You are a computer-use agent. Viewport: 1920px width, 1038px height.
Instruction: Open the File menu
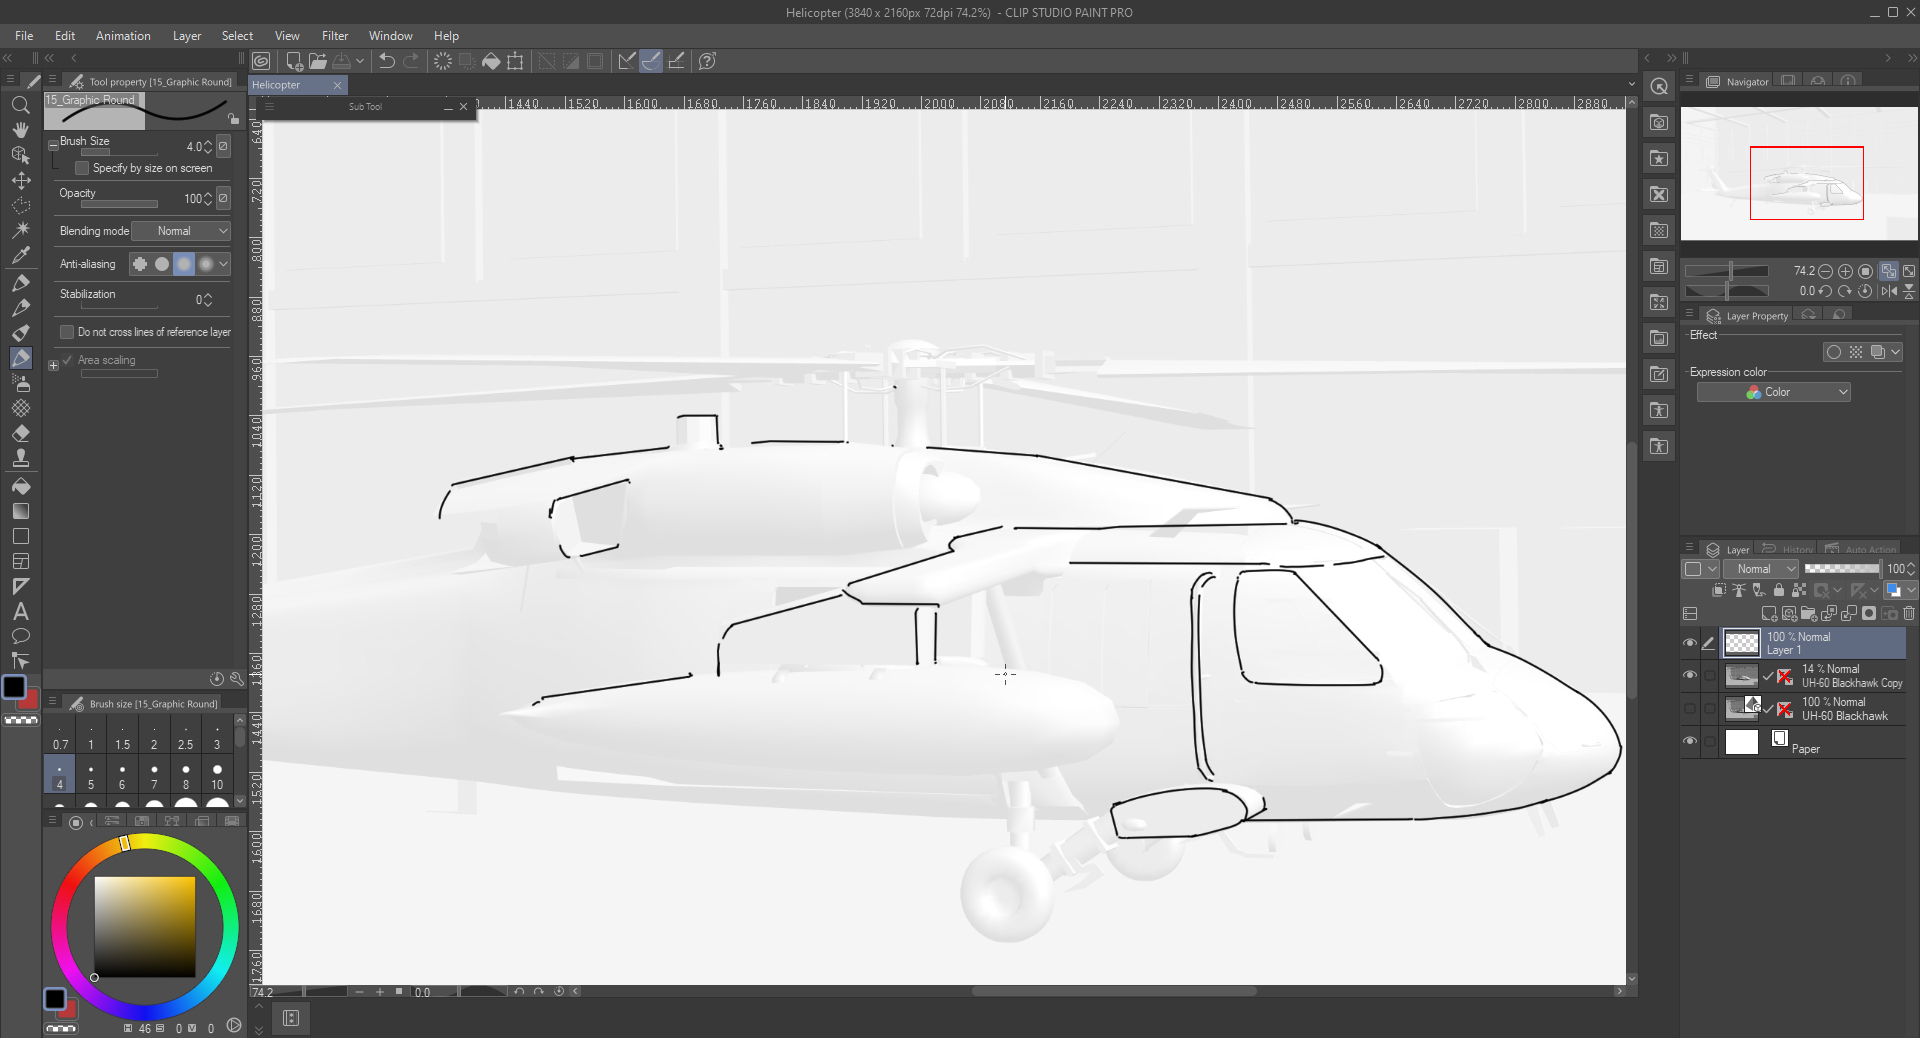(24, 36)
